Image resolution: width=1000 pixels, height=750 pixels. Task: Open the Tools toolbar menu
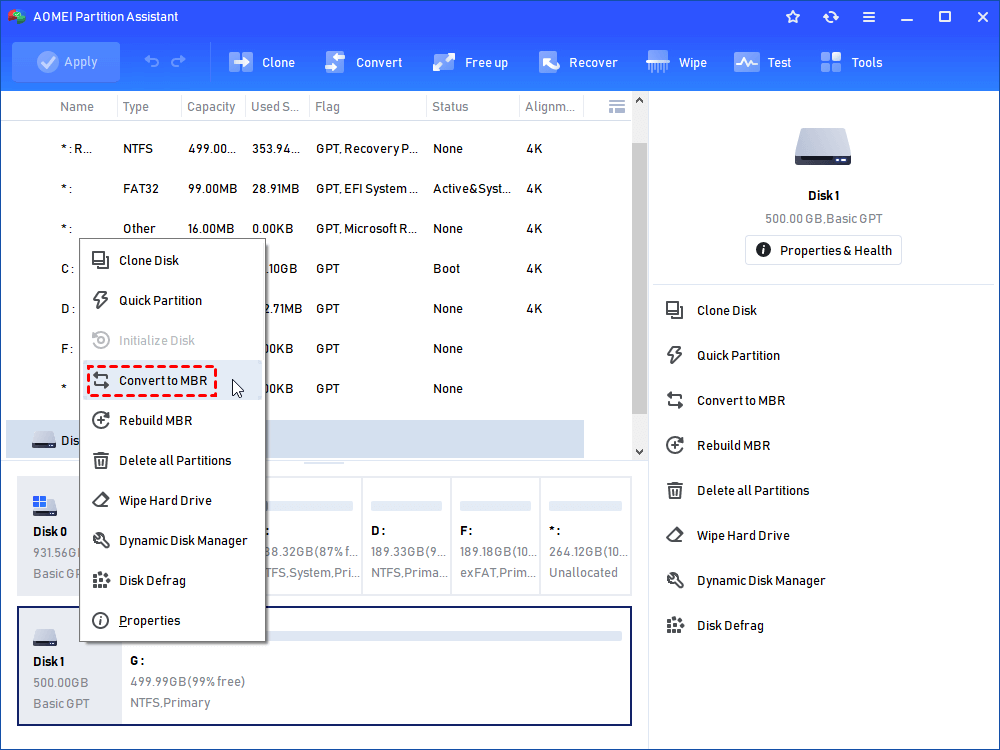point(851,62)
